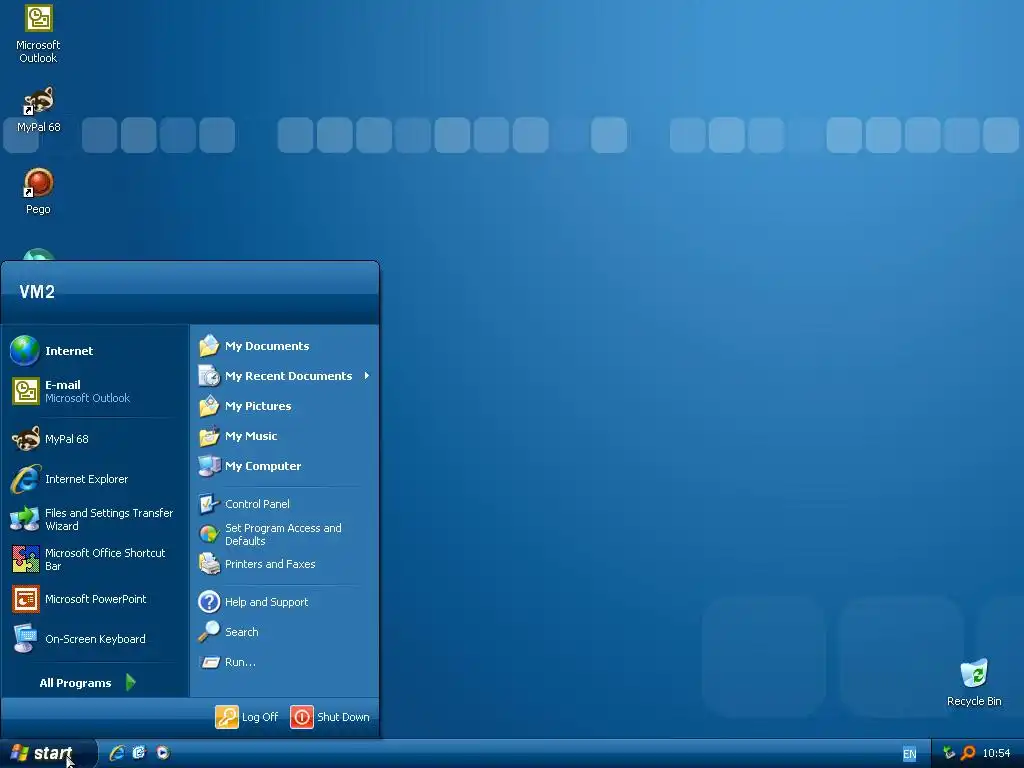
Task: Expand My Recent Documents submenu arrow
Action: [367, 376]
